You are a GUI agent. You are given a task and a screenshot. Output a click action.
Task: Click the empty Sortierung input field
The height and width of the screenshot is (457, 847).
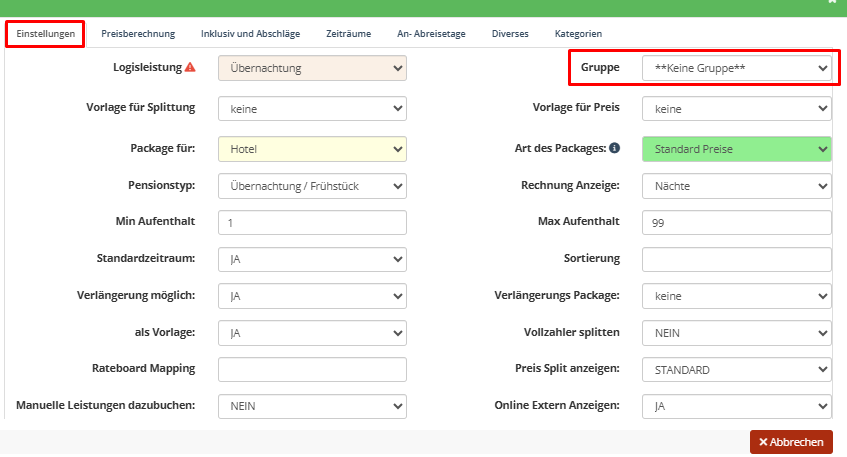tap(736, 259)
